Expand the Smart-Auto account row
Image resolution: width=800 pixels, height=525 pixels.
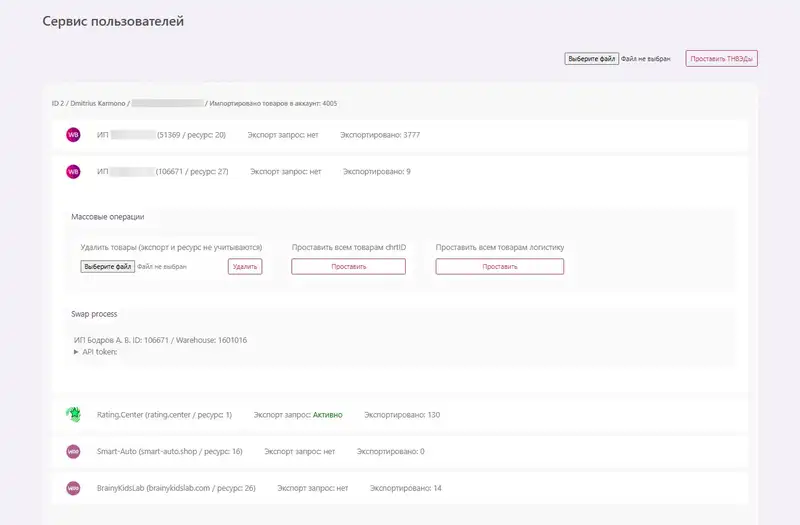click(x=399, y=452)
